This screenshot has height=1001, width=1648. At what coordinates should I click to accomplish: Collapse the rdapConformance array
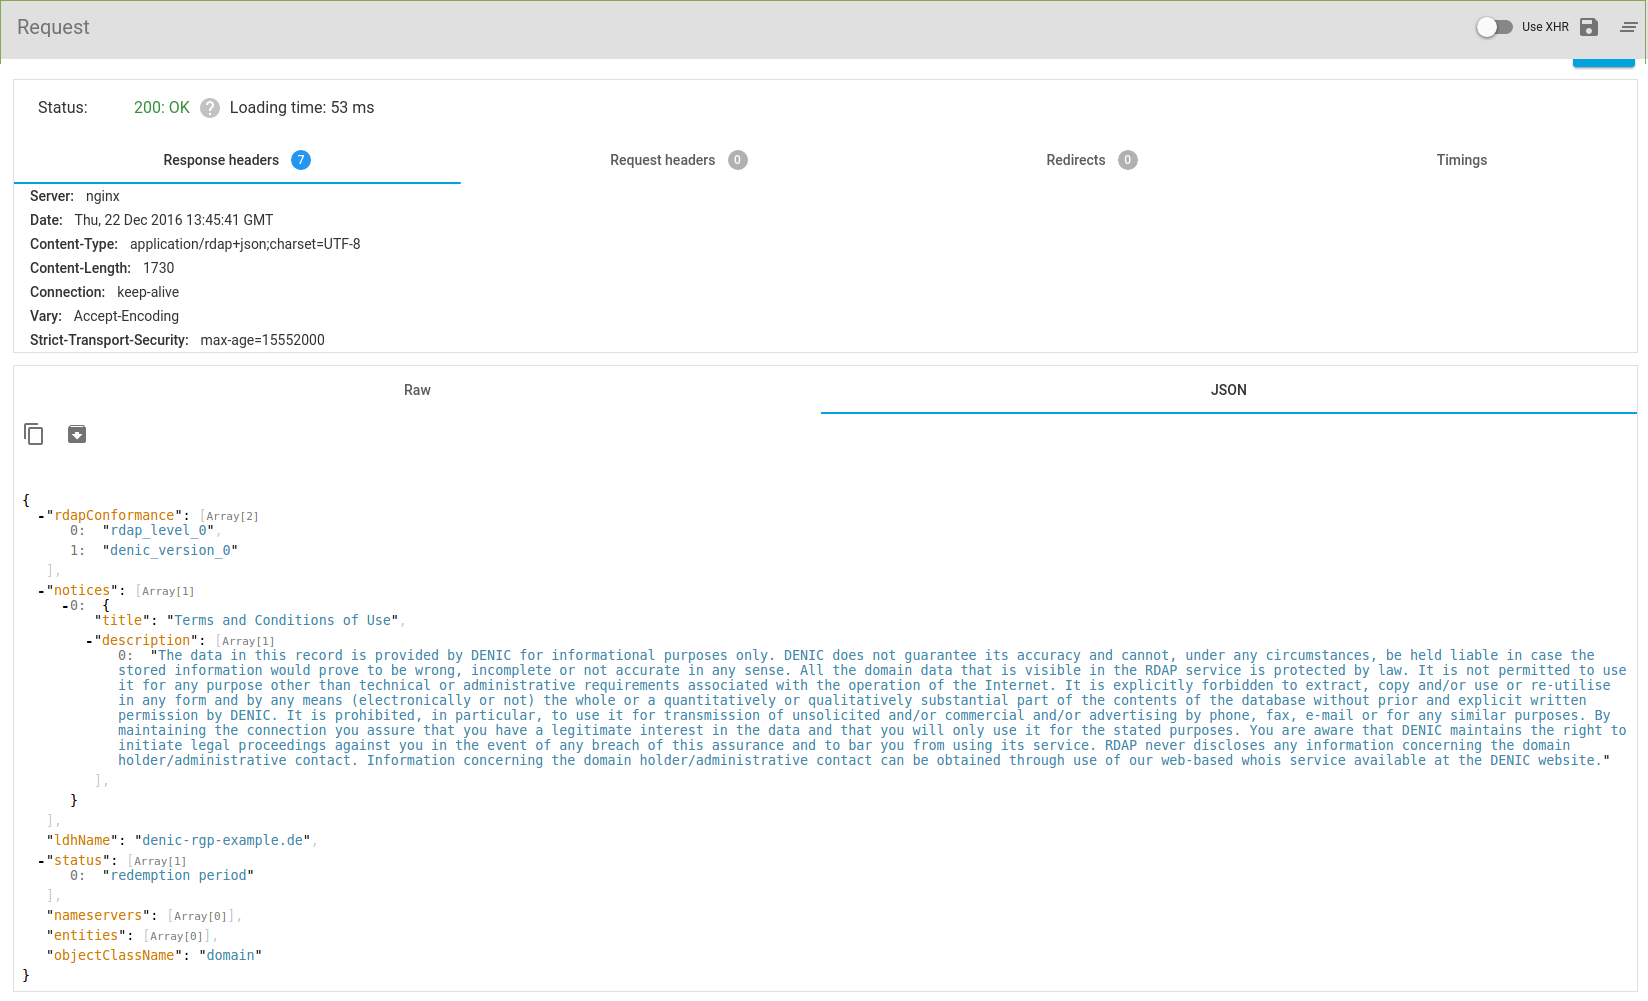[41, 516]
